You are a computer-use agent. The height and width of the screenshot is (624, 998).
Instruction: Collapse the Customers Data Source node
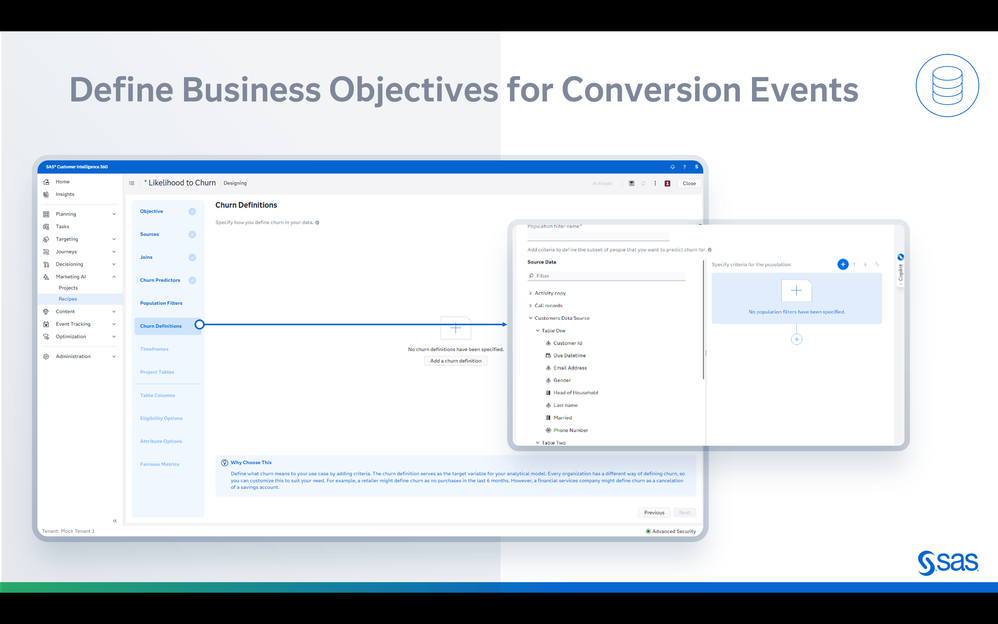530,318
